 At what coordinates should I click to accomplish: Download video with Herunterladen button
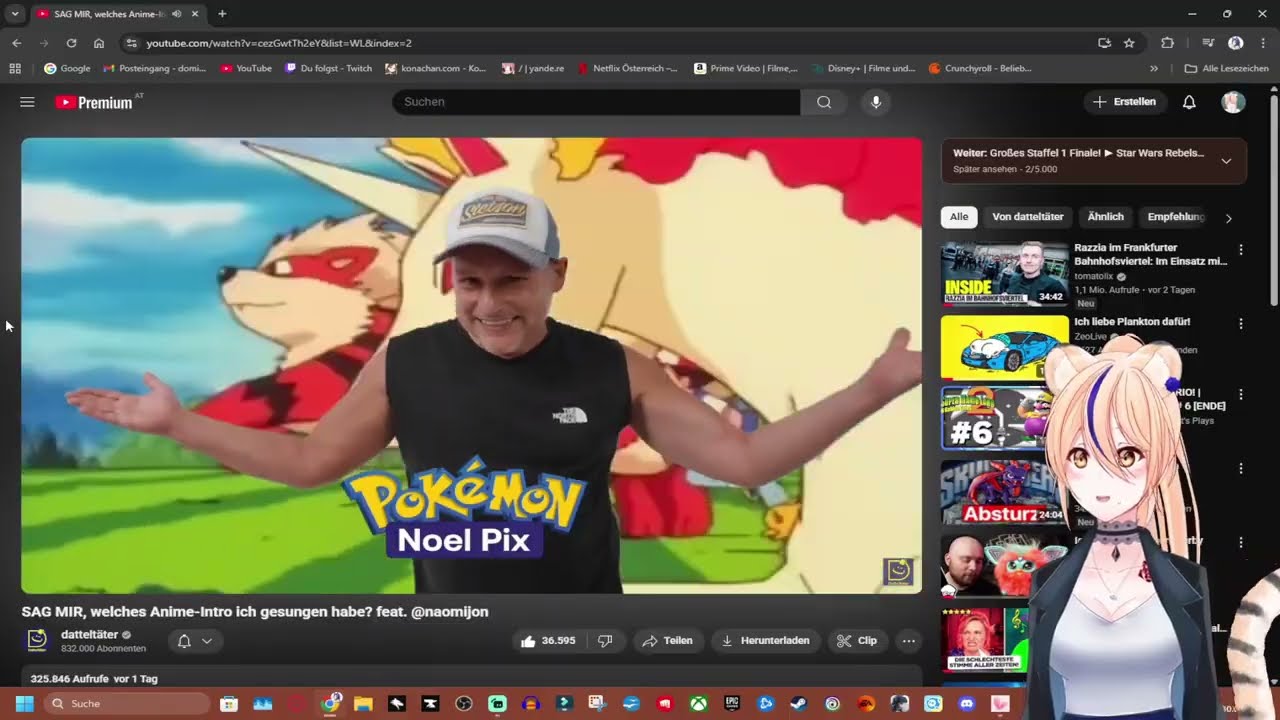click(765, 641)
